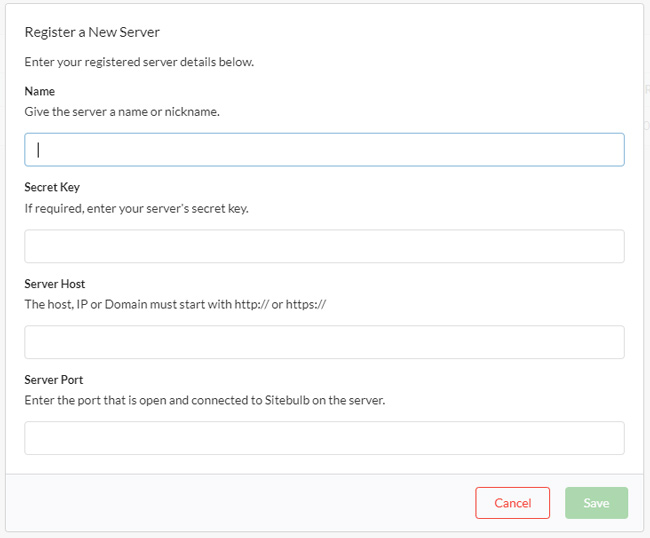Click empty footer area left of Cancel
The height and width of the screenshot is (538, 650).
pyautogui.click(x=240, y=503)
